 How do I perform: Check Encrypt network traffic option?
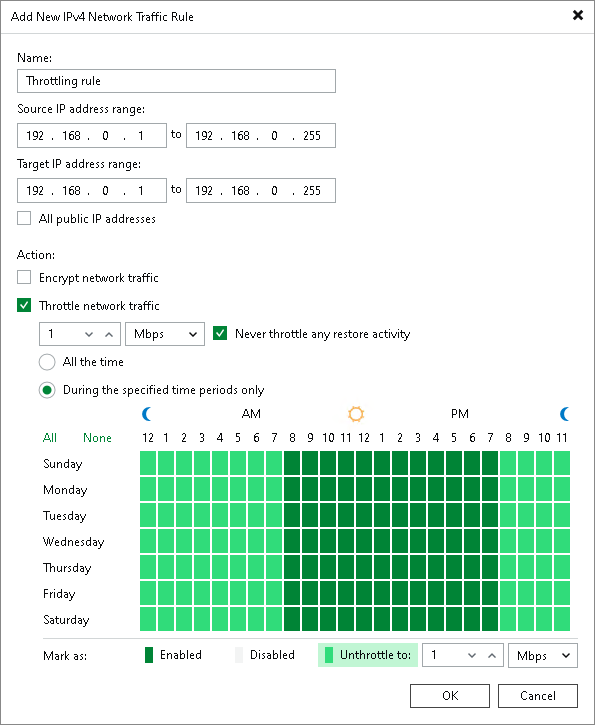24,277
